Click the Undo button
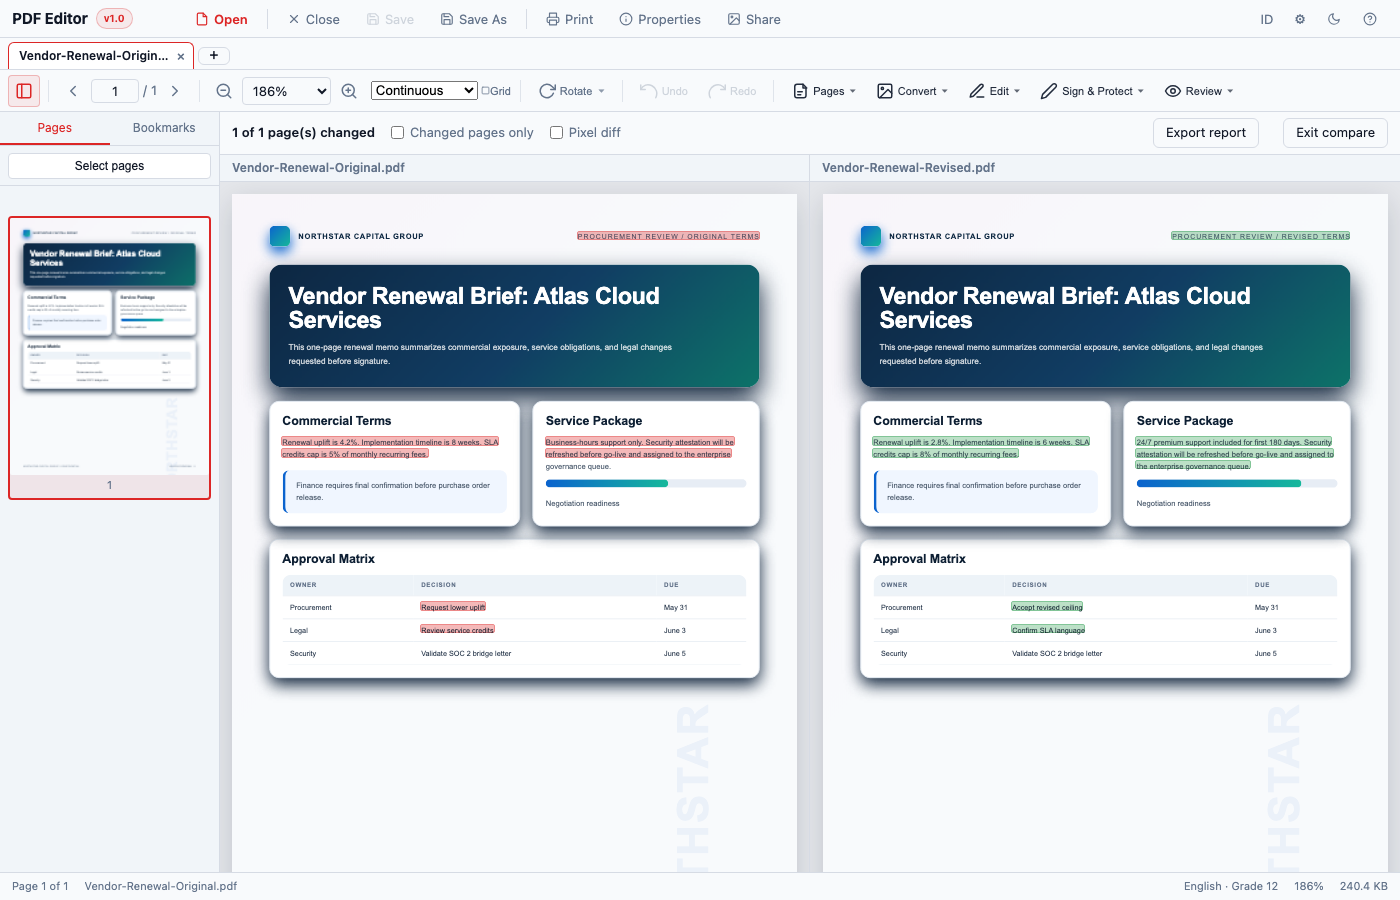Image resolution: width=1400 pixels, height=900 pixels. [x=664, y=91]
